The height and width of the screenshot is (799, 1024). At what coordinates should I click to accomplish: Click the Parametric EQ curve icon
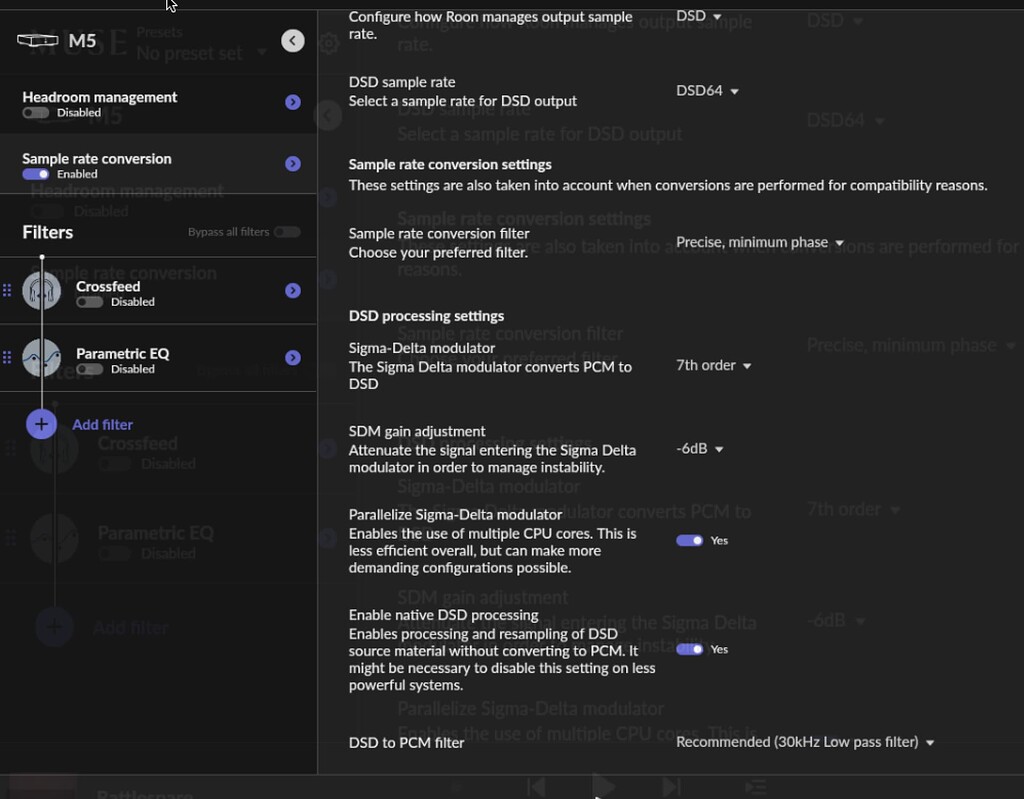(41, 358)
